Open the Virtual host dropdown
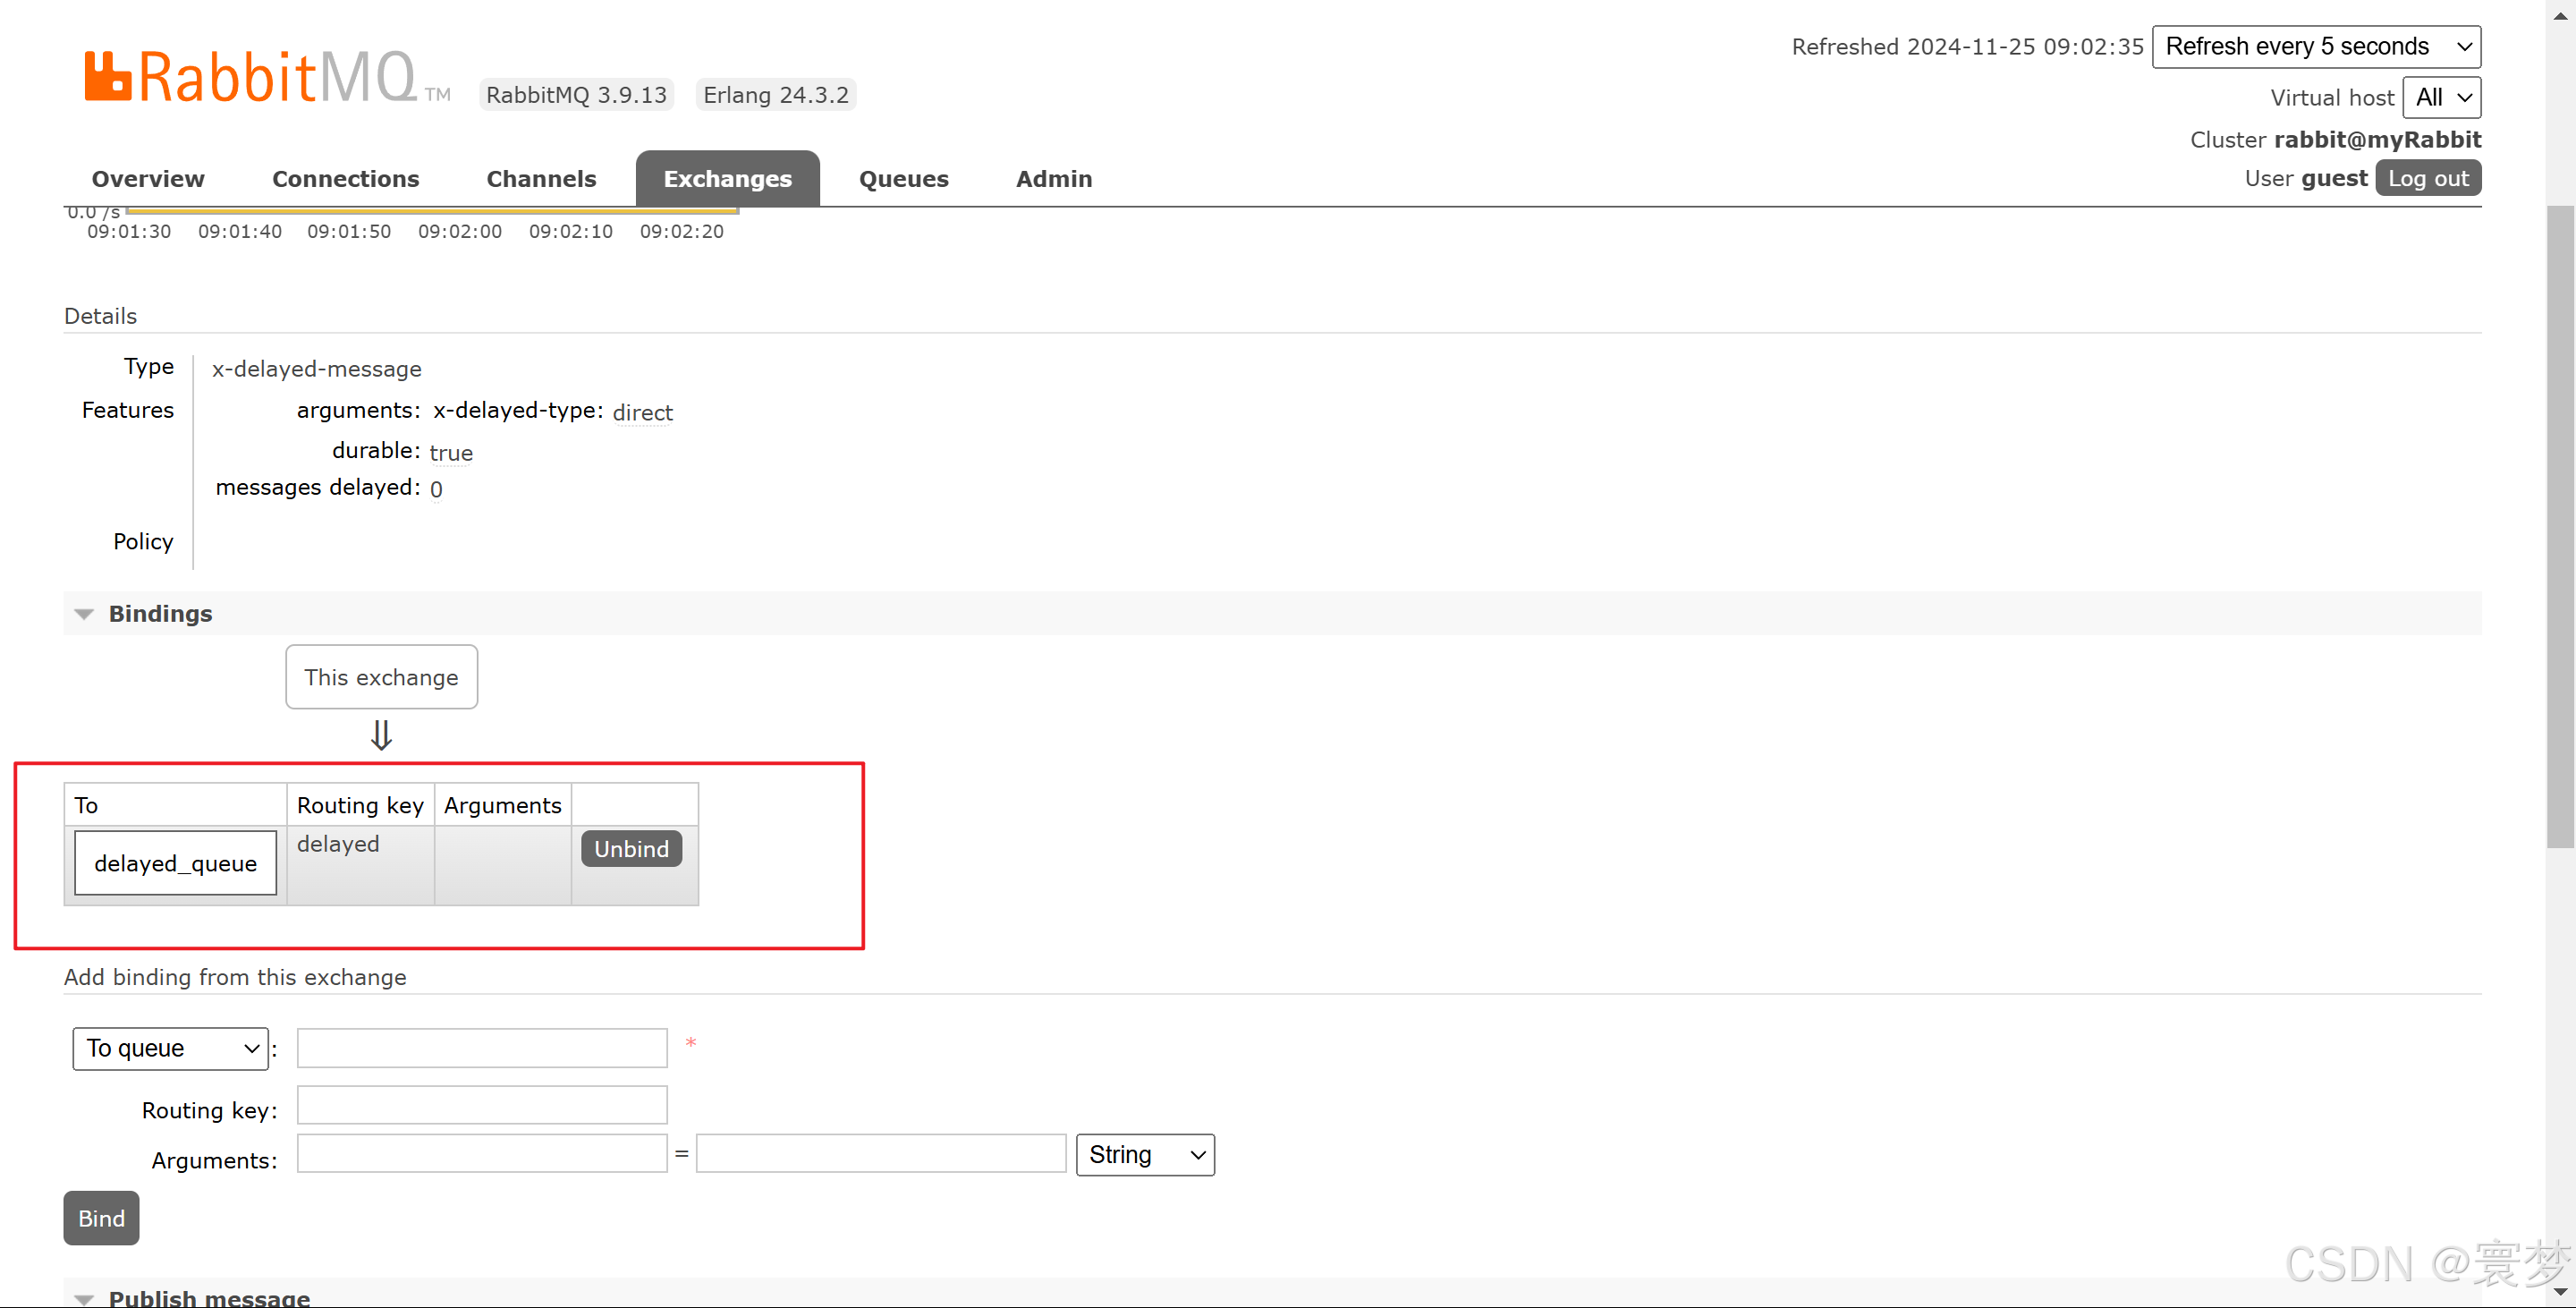 click(2441, 98)
